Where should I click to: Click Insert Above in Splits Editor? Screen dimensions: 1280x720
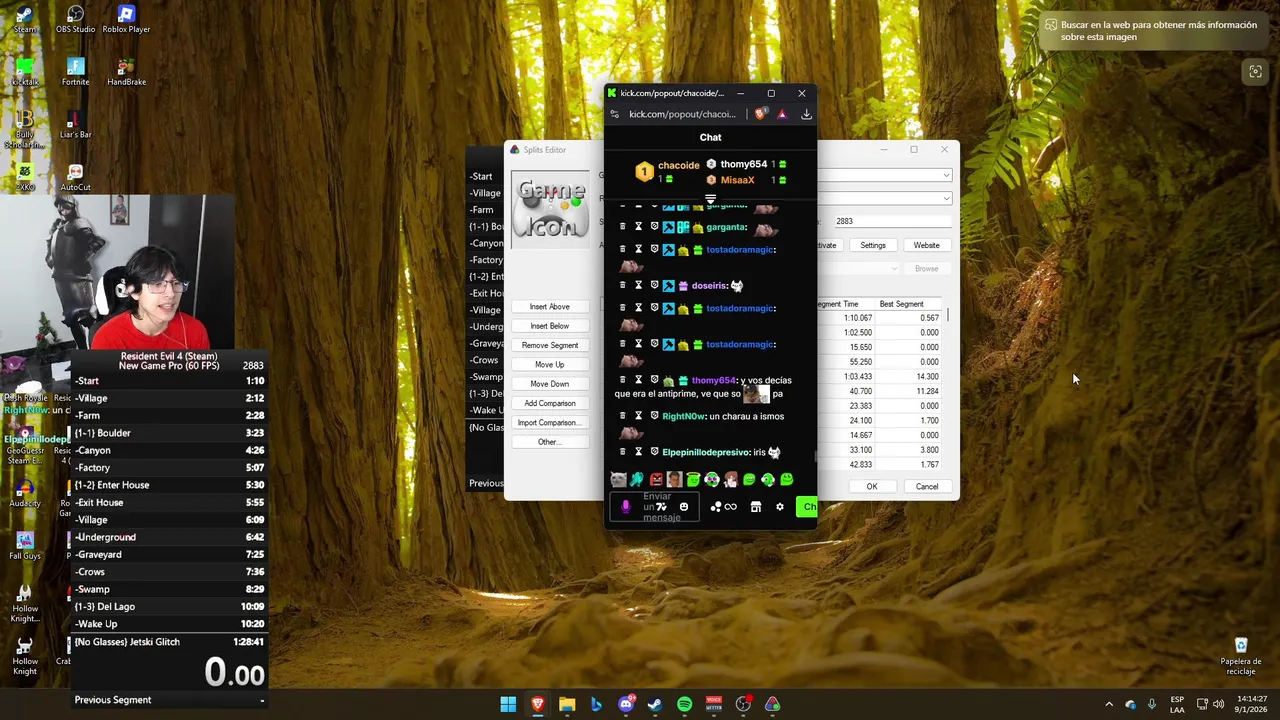point(549,307)
